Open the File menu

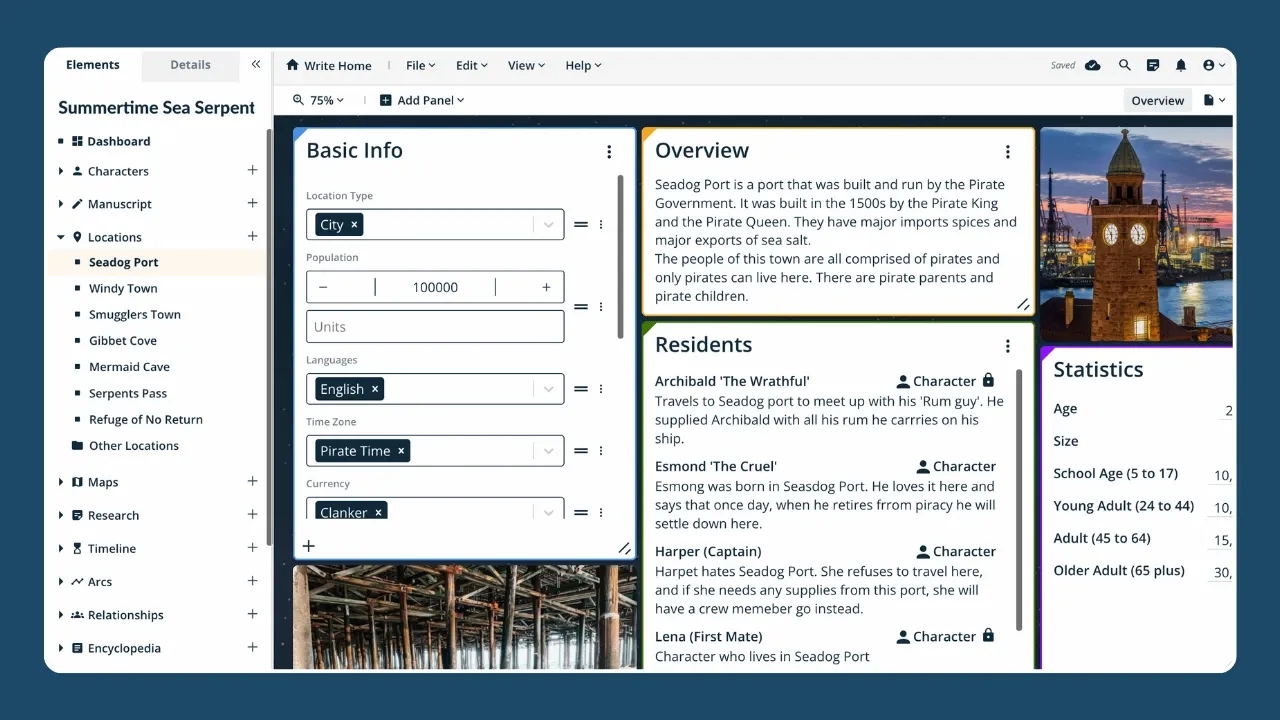[x=420, y=66]
